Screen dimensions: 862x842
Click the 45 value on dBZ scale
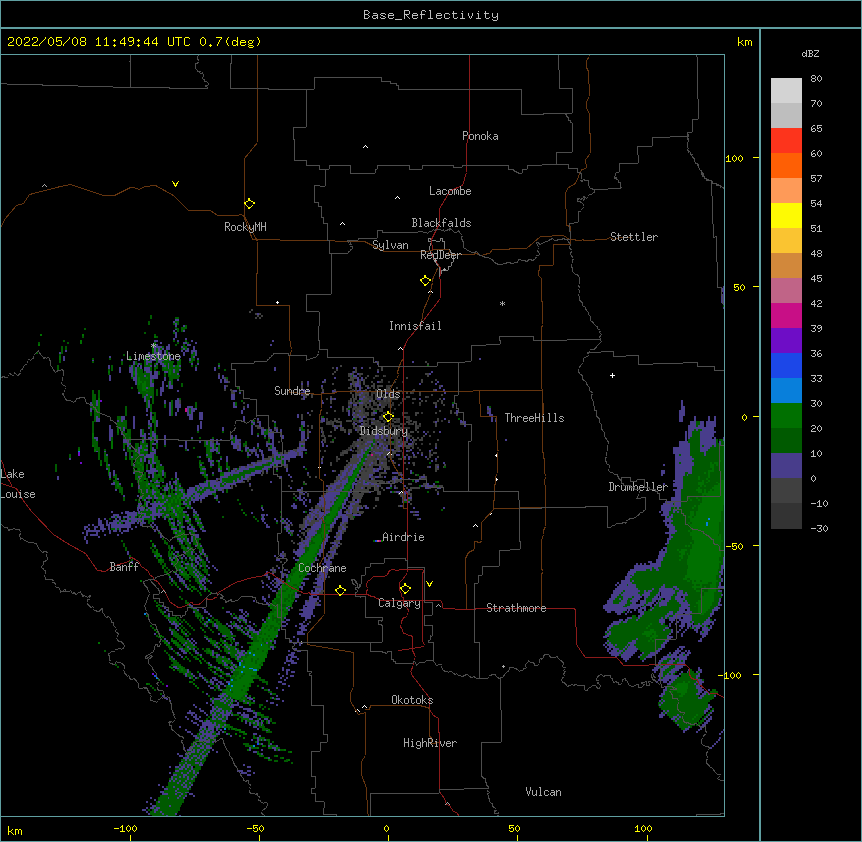(816, 278)
